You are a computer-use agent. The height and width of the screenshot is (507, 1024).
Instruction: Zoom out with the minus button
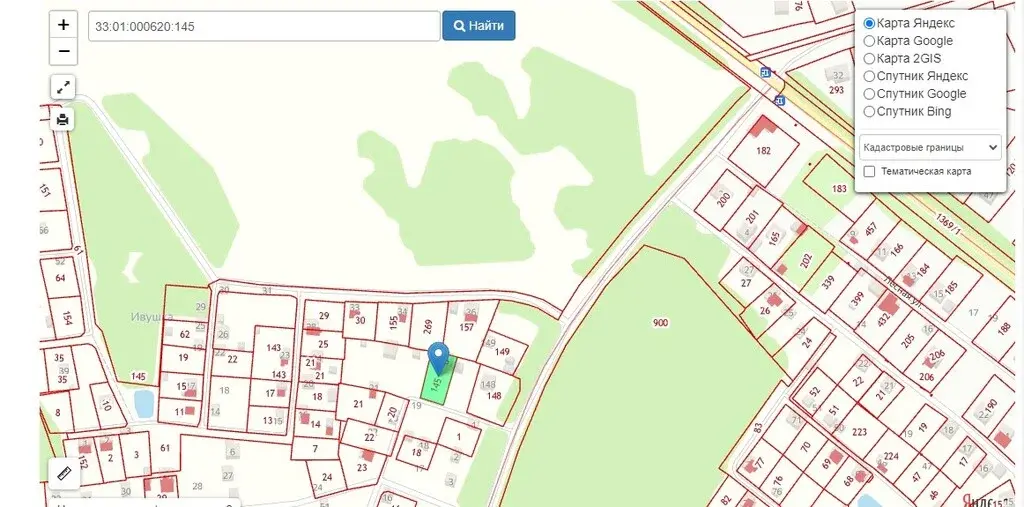click(x=63, y=51)
